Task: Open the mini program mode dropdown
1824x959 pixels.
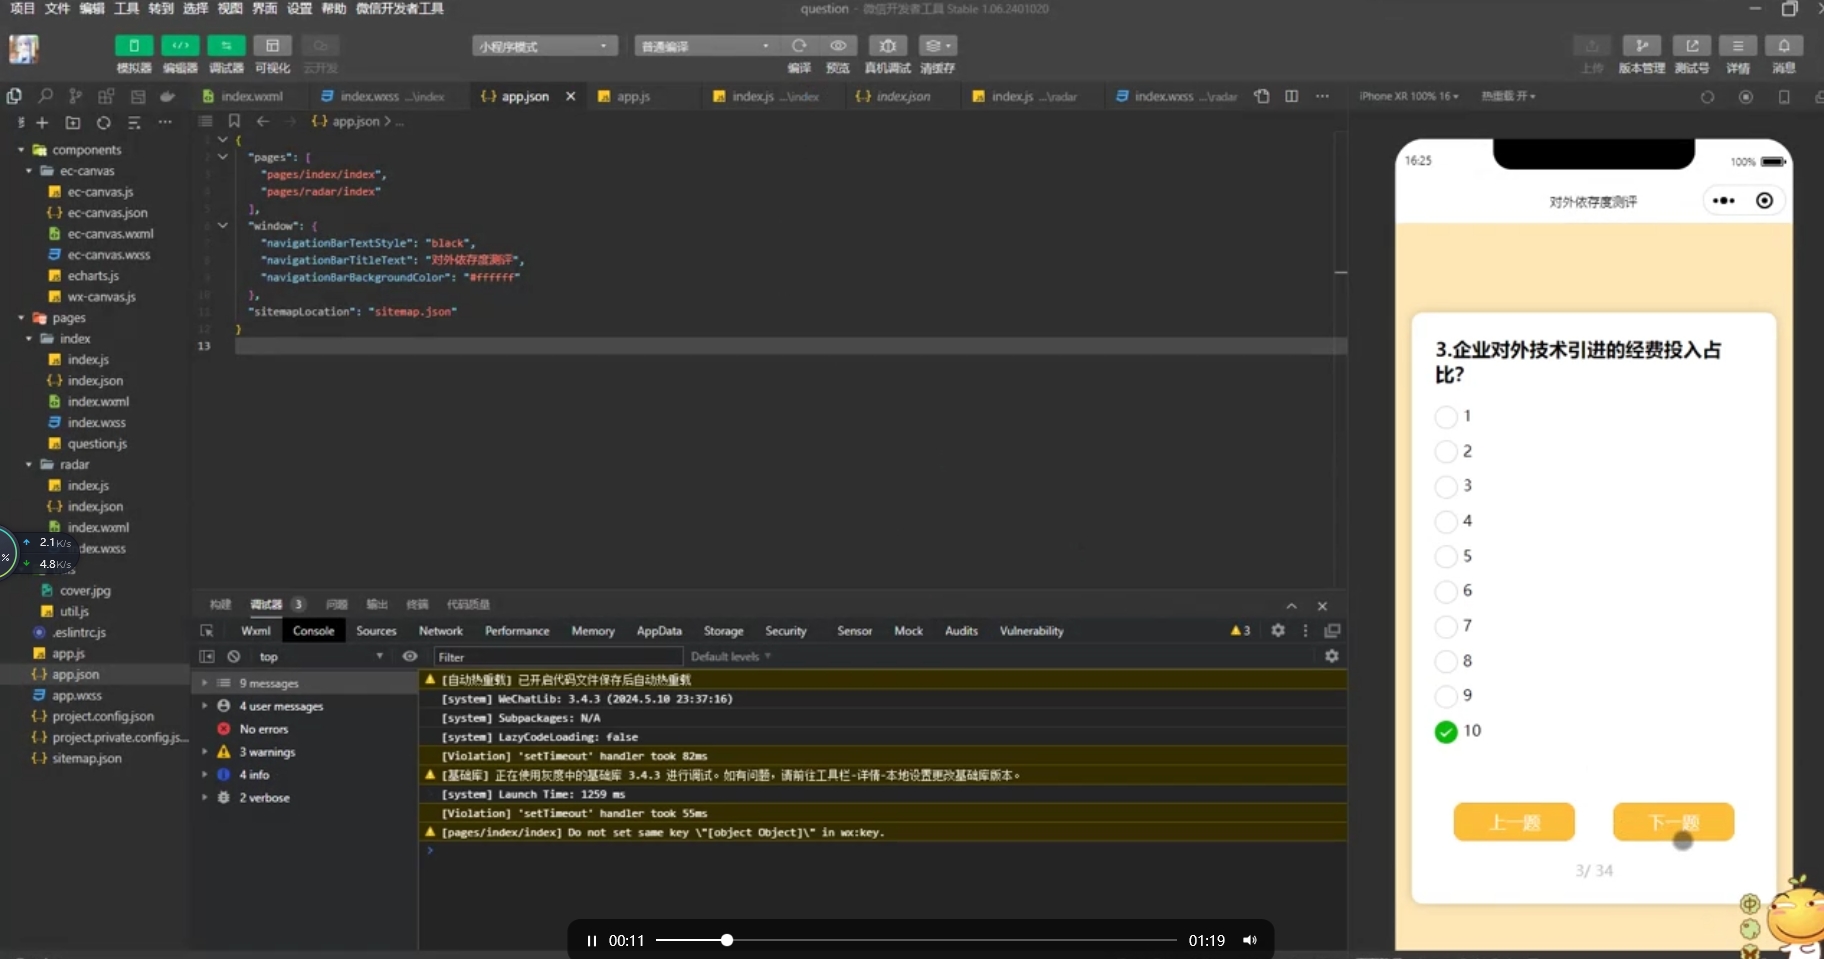Action: click(545, 46)
